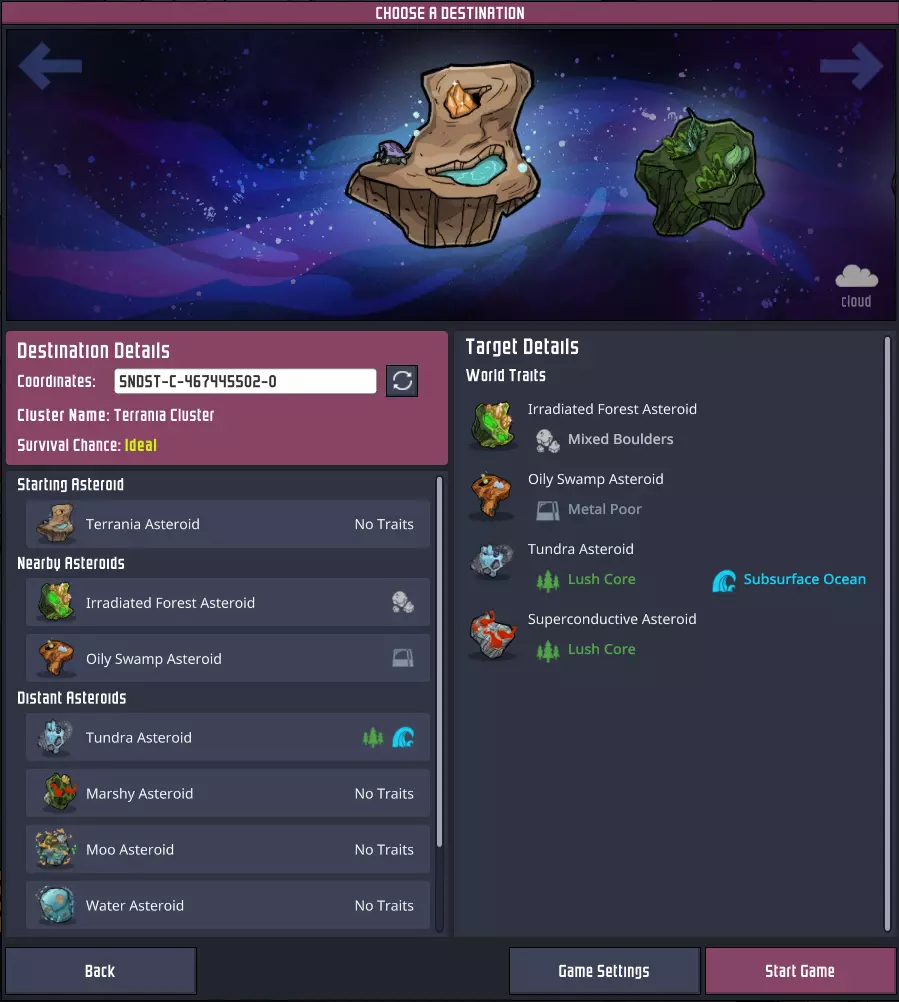Click the Mixed Boulders trait icon in Target Details
The image size is (899, 1002).
coord(548,440)
